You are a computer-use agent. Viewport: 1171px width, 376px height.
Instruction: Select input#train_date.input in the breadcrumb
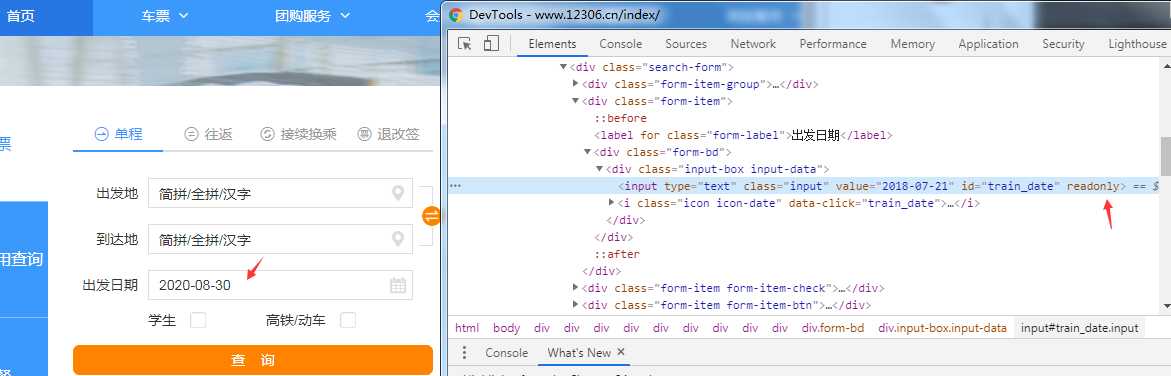[x=1079, y=327]
